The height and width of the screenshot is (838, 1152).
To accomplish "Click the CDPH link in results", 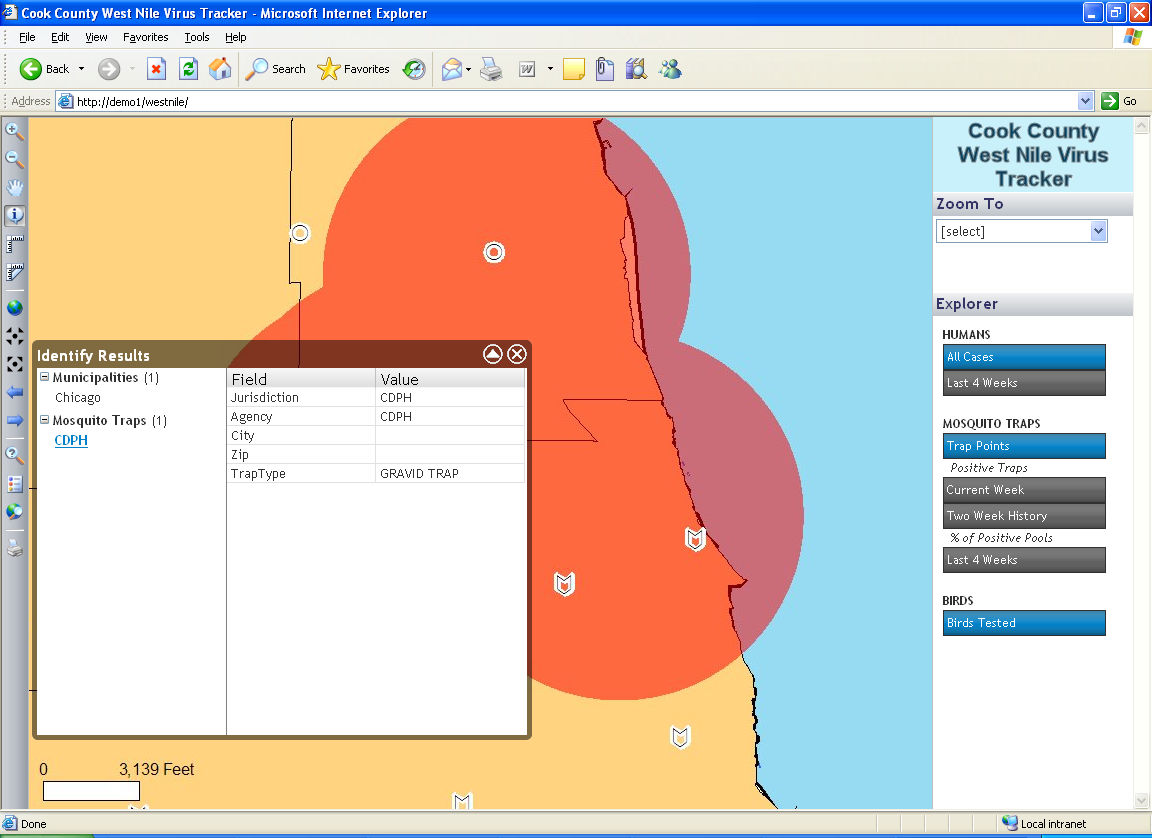I will coord(71,440).
